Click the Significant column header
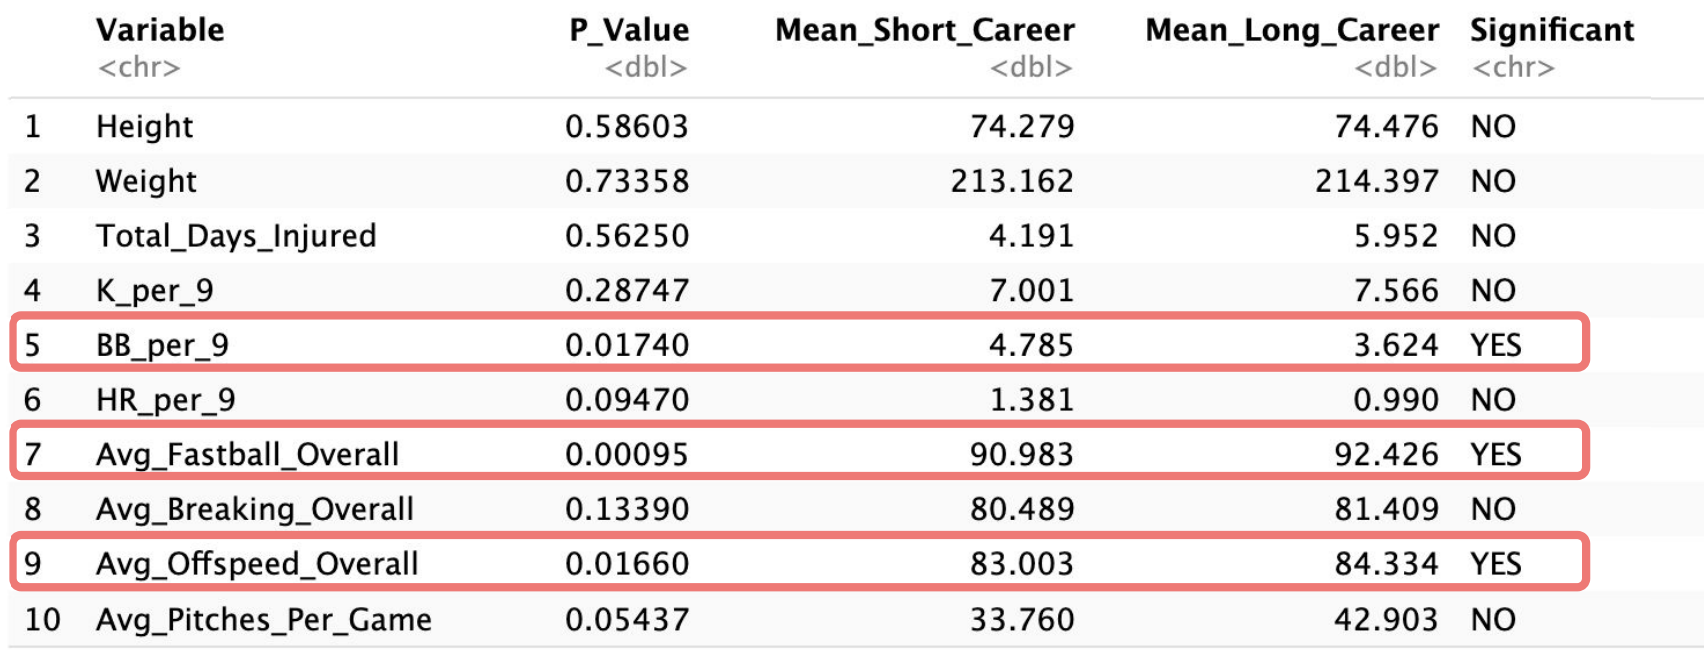This screenshot has height=650, width=1704. [1552, 30]
